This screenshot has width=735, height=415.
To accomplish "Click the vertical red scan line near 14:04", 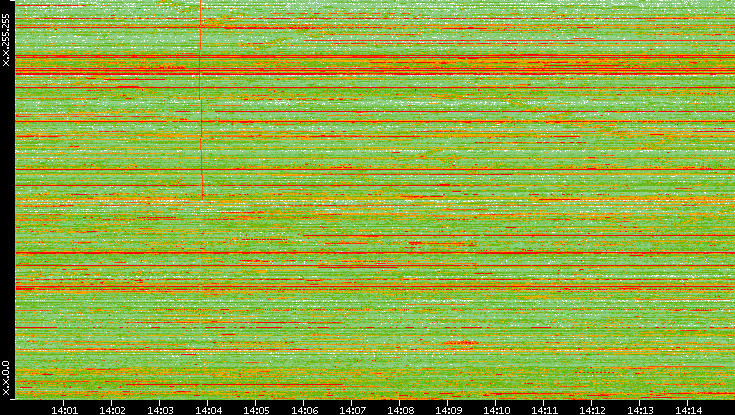I will (201, 99).
